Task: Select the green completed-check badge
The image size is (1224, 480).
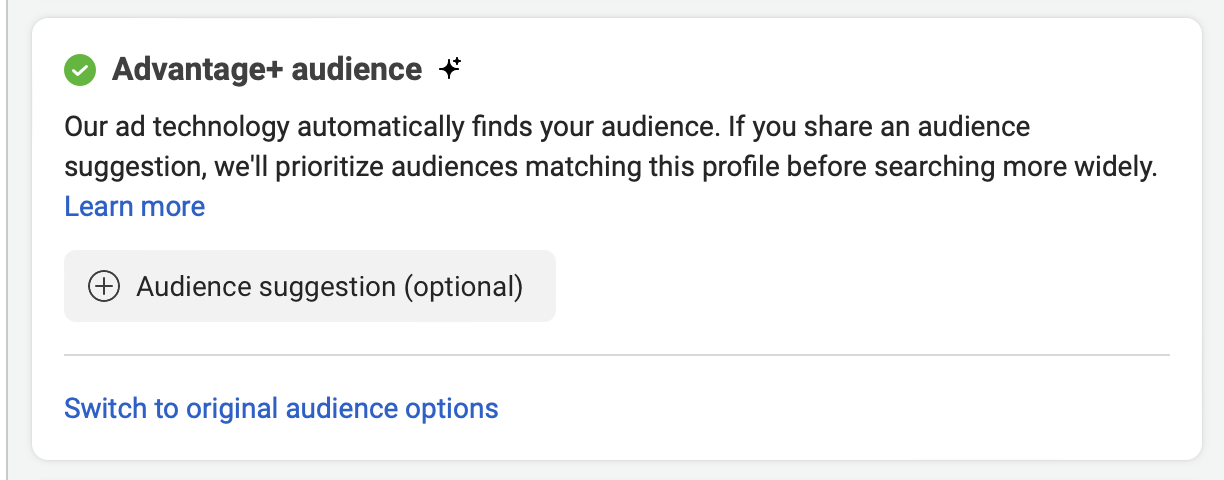Action: [x=80, y=70]
